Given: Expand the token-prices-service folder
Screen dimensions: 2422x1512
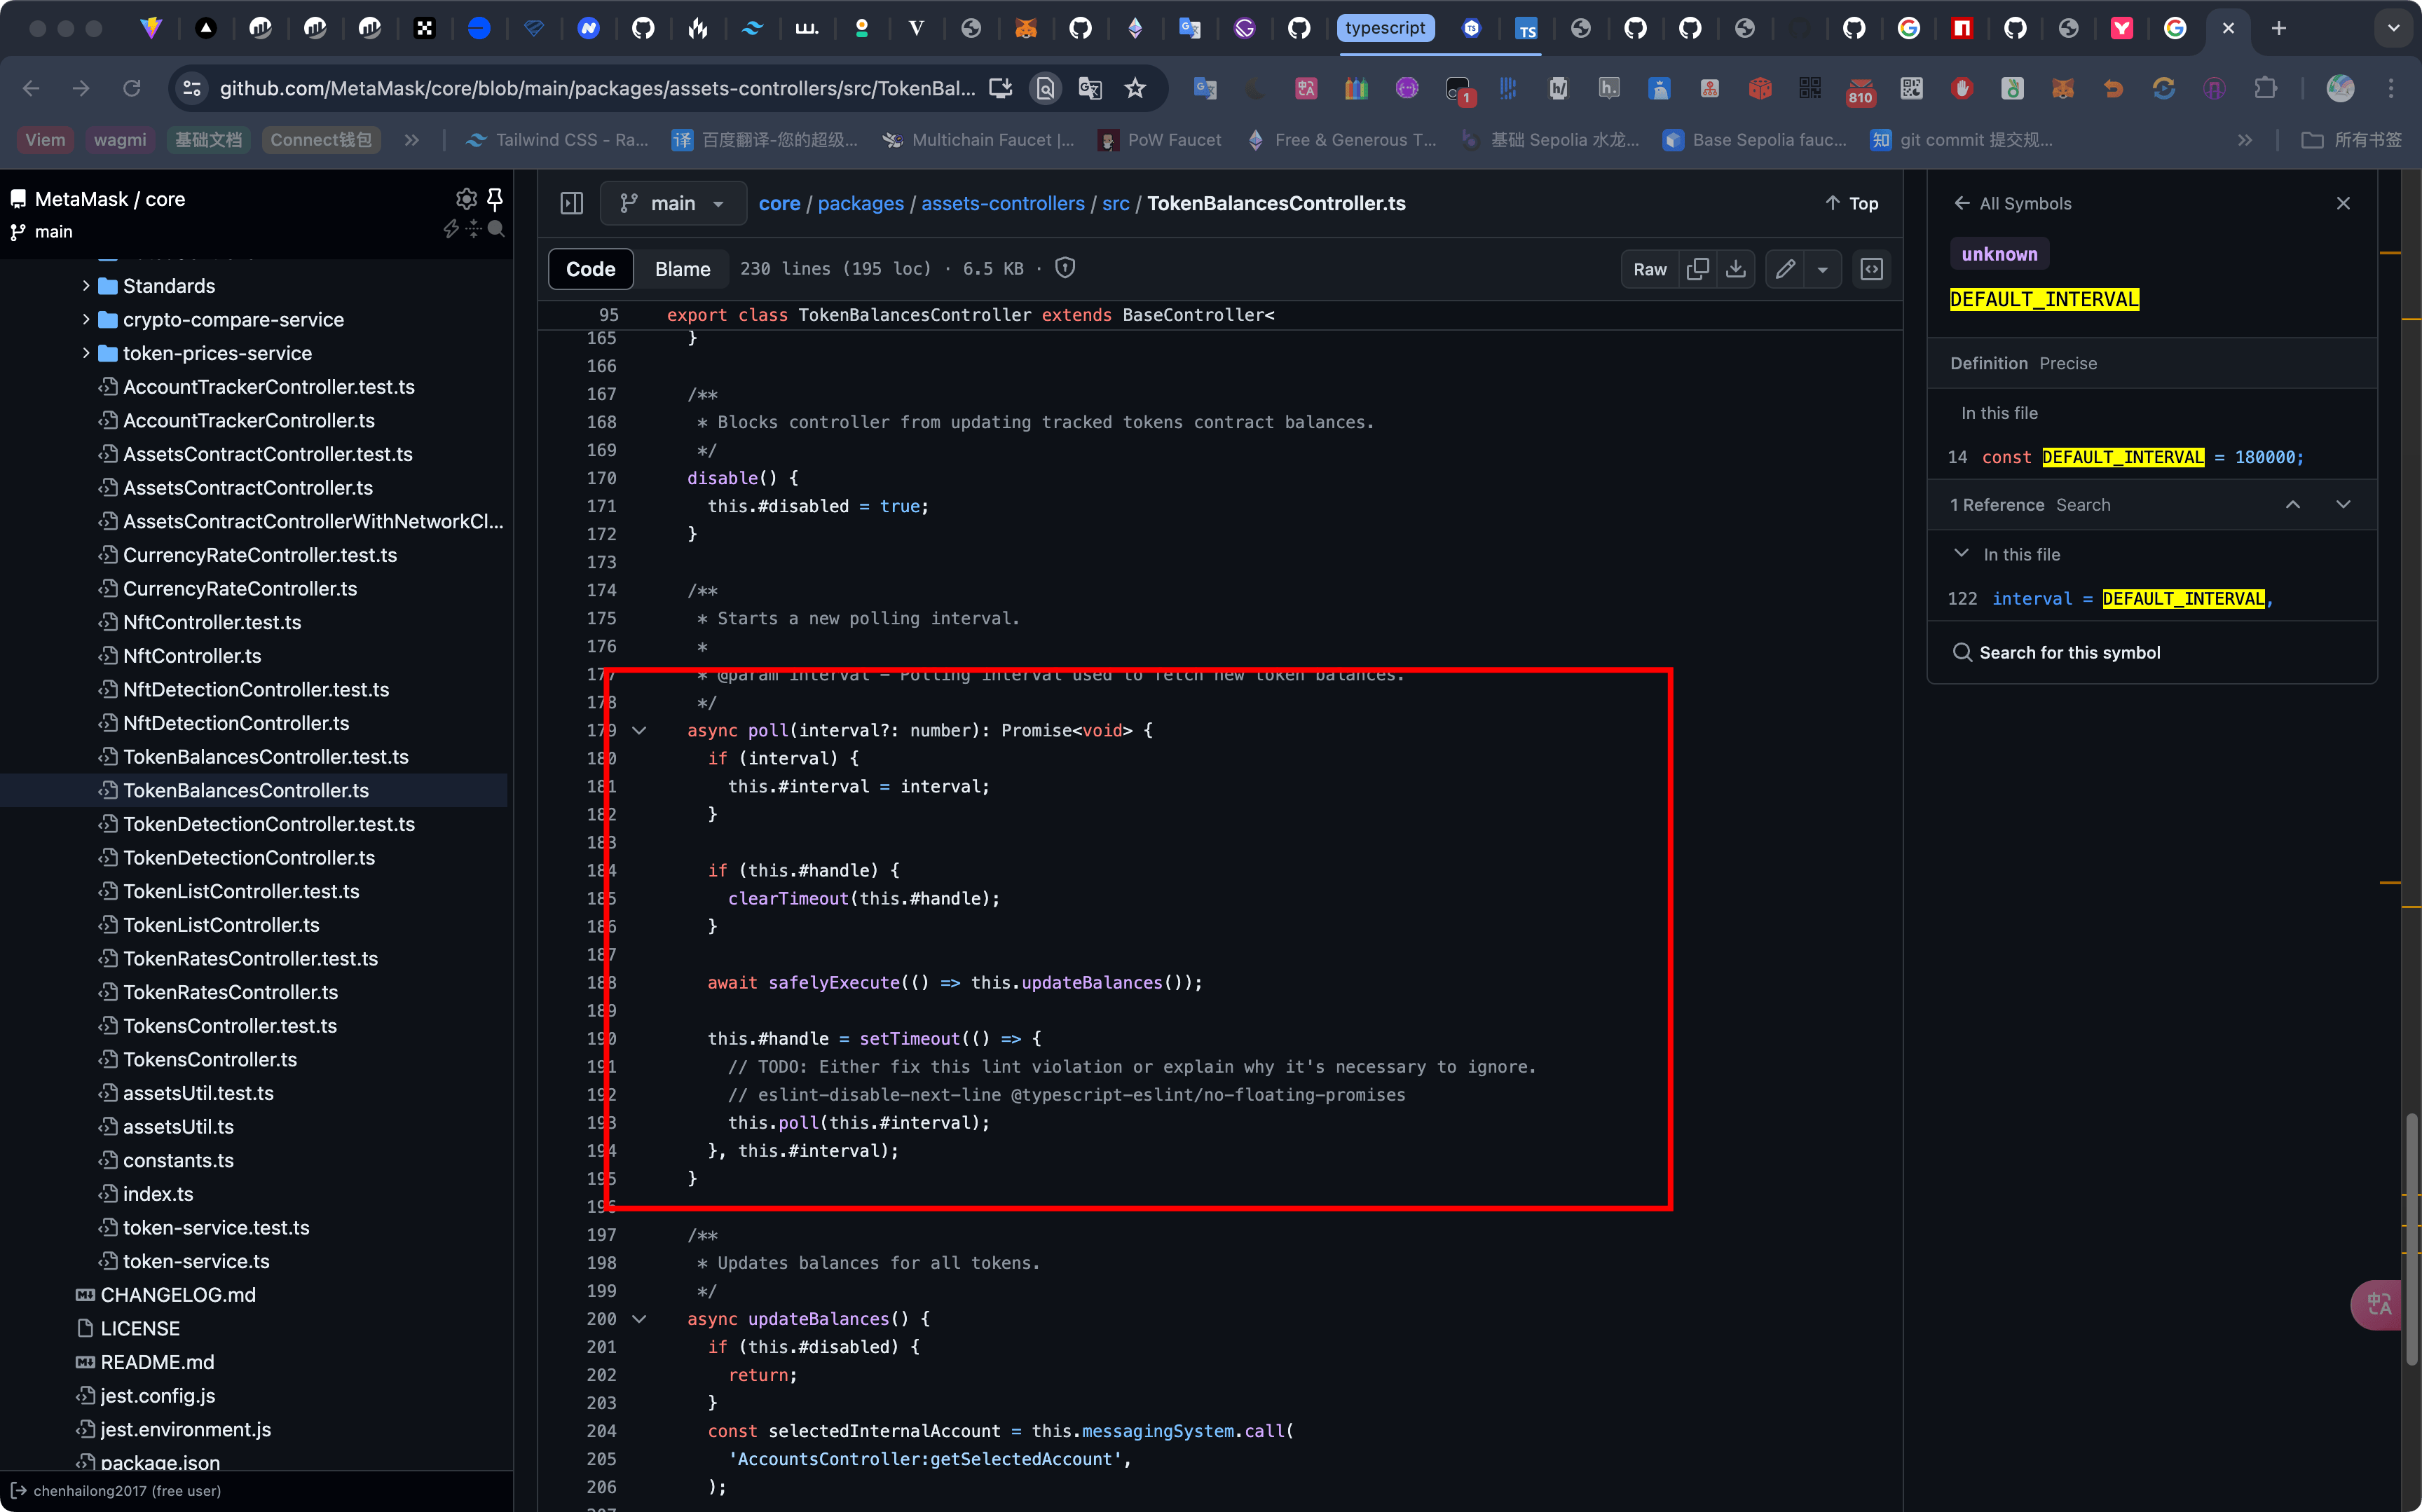Looking at the screenshot, I should click(x=86, y=353).
